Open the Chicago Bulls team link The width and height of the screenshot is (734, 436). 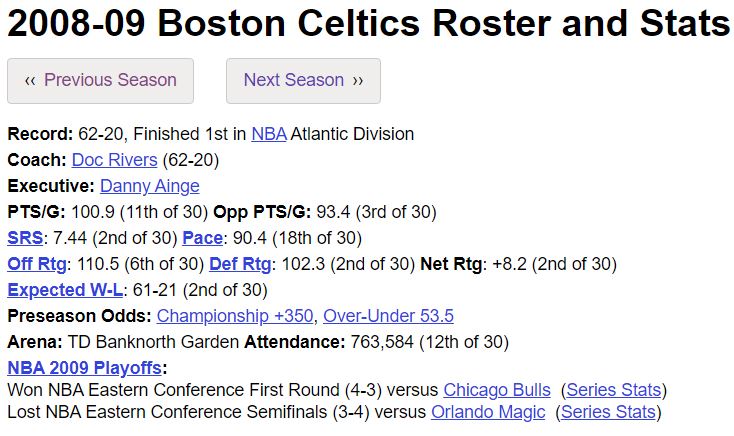[497, 390]
